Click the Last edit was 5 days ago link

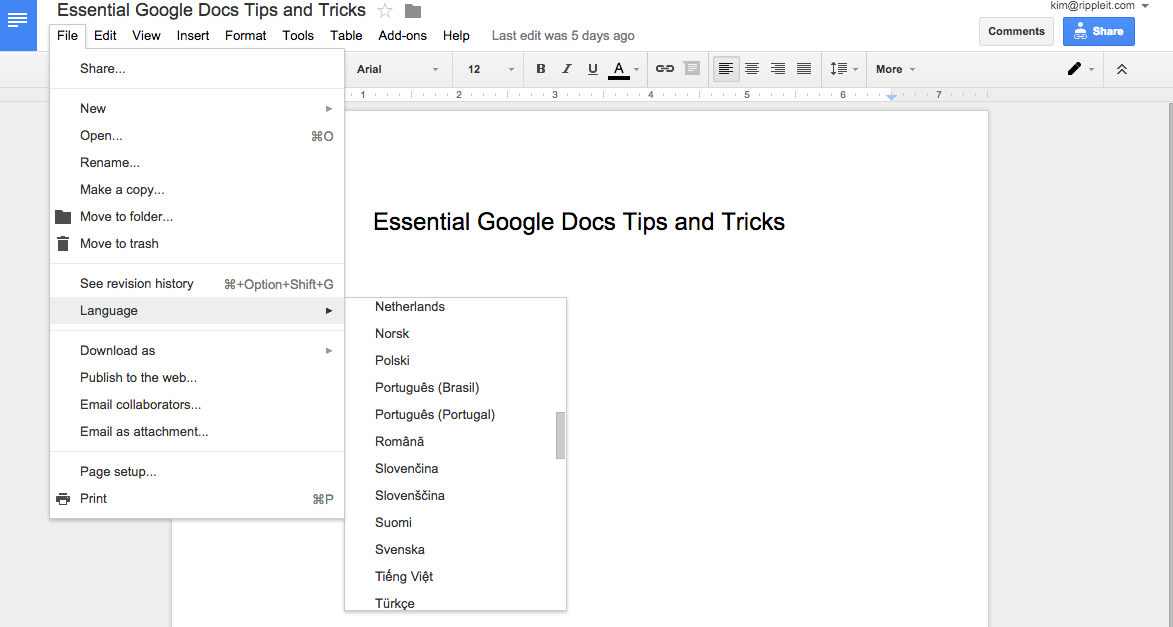pos(563,35)
